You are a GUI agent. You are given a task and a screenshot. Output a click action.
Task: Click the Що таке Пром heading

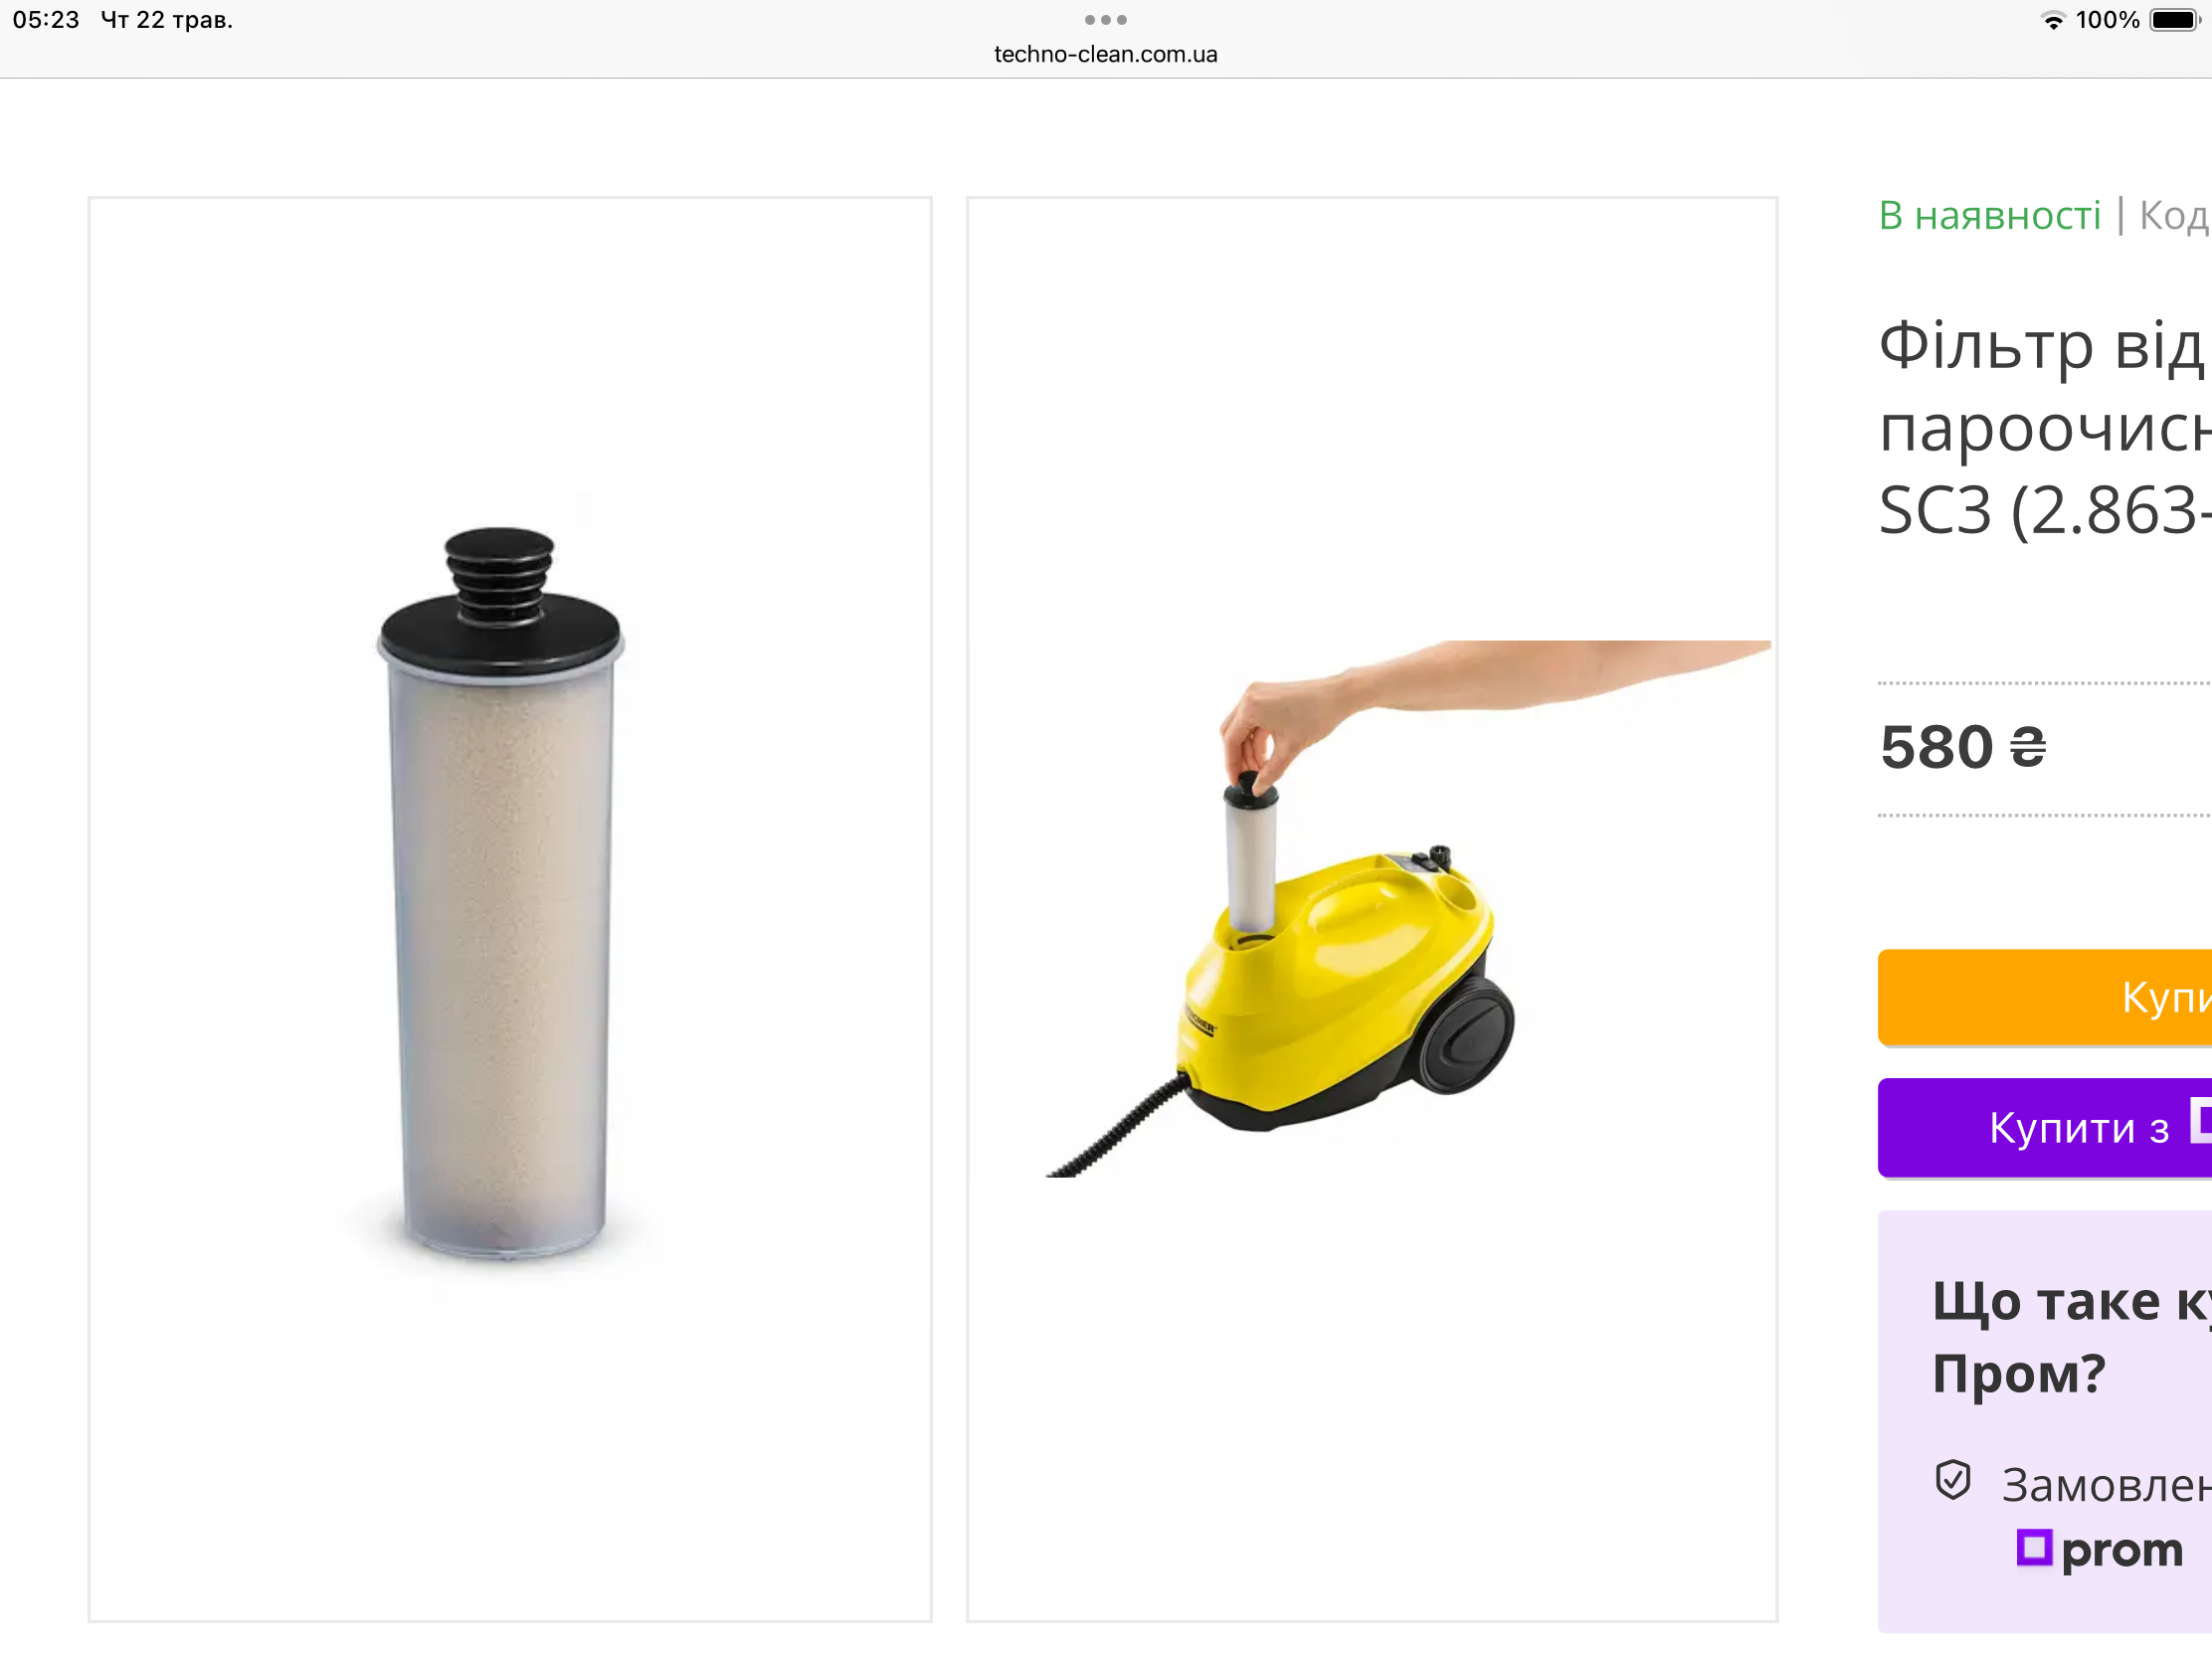pyautogui.click(x=2070, y=1337)
